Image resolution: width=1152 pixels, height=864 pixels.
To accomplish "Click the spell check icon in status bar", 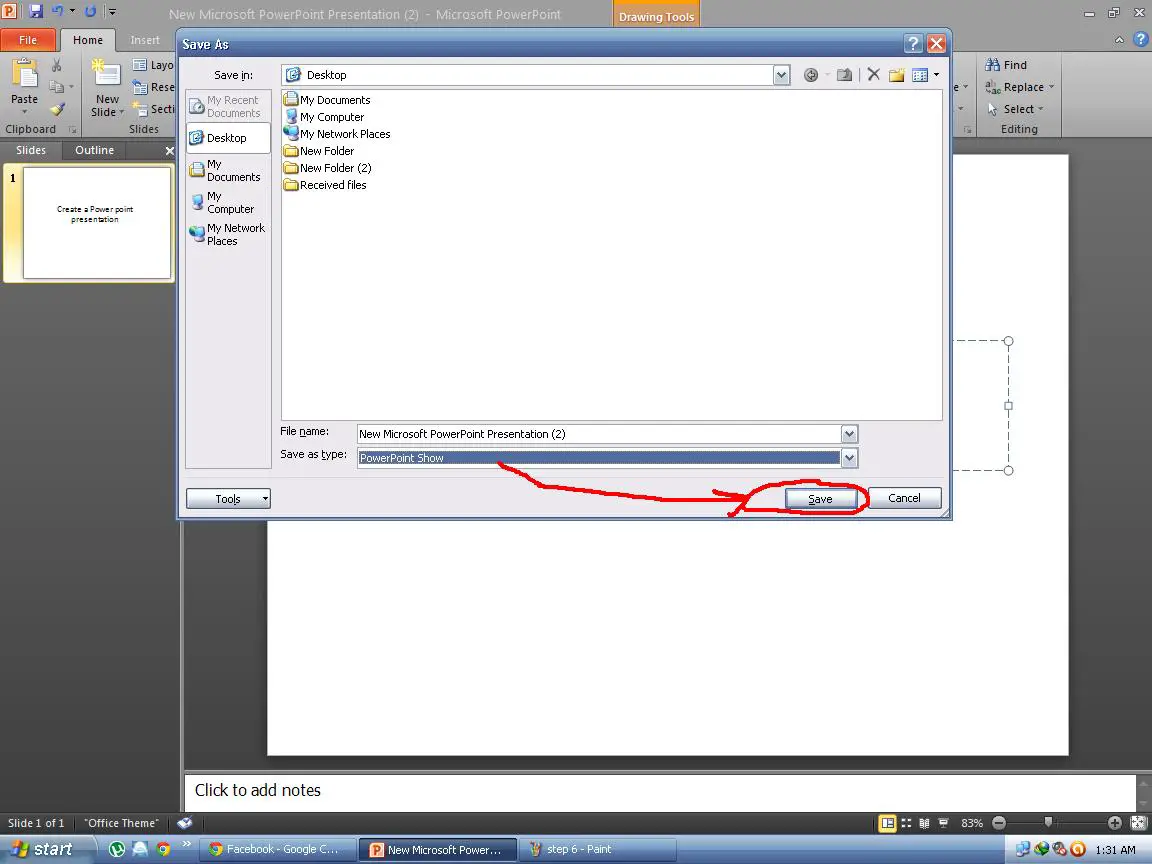I will (184, 823).
